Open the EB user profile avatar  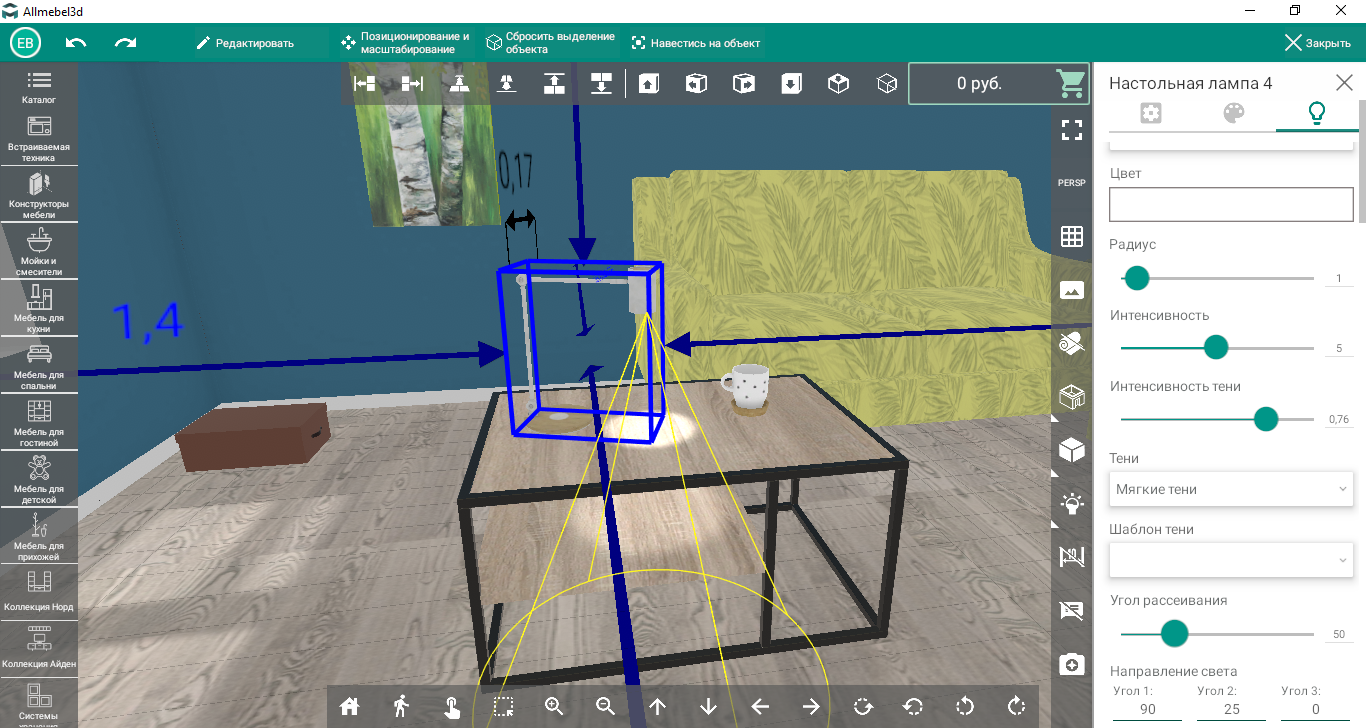tap(26, 43)
